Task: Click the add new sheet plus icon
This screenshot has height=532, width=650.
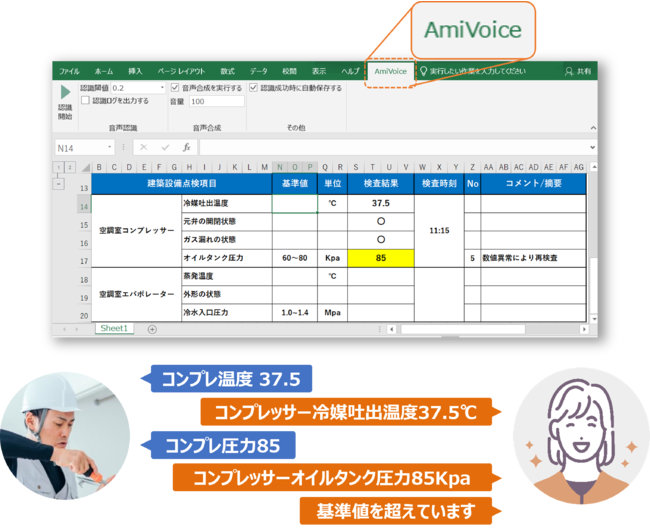Action: (x=152, y=329)
